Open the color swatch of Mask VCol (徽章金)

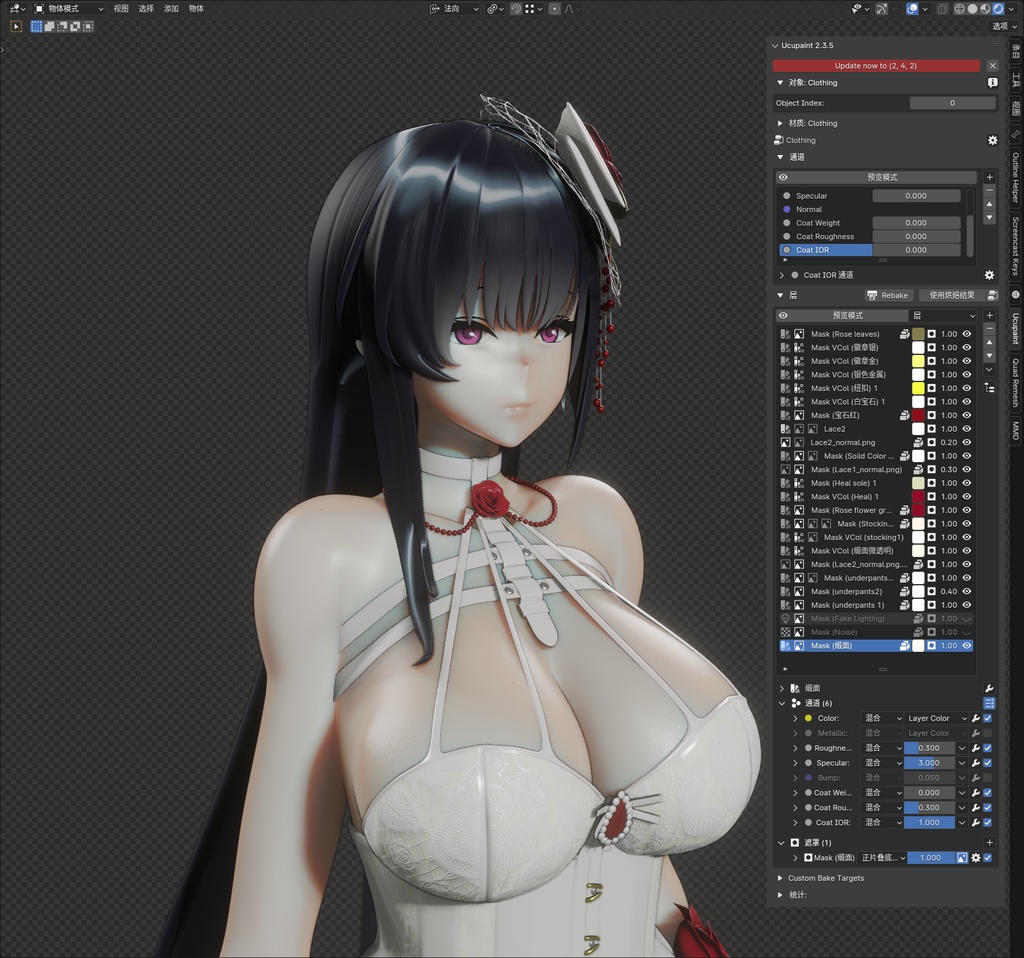point(918,361)
